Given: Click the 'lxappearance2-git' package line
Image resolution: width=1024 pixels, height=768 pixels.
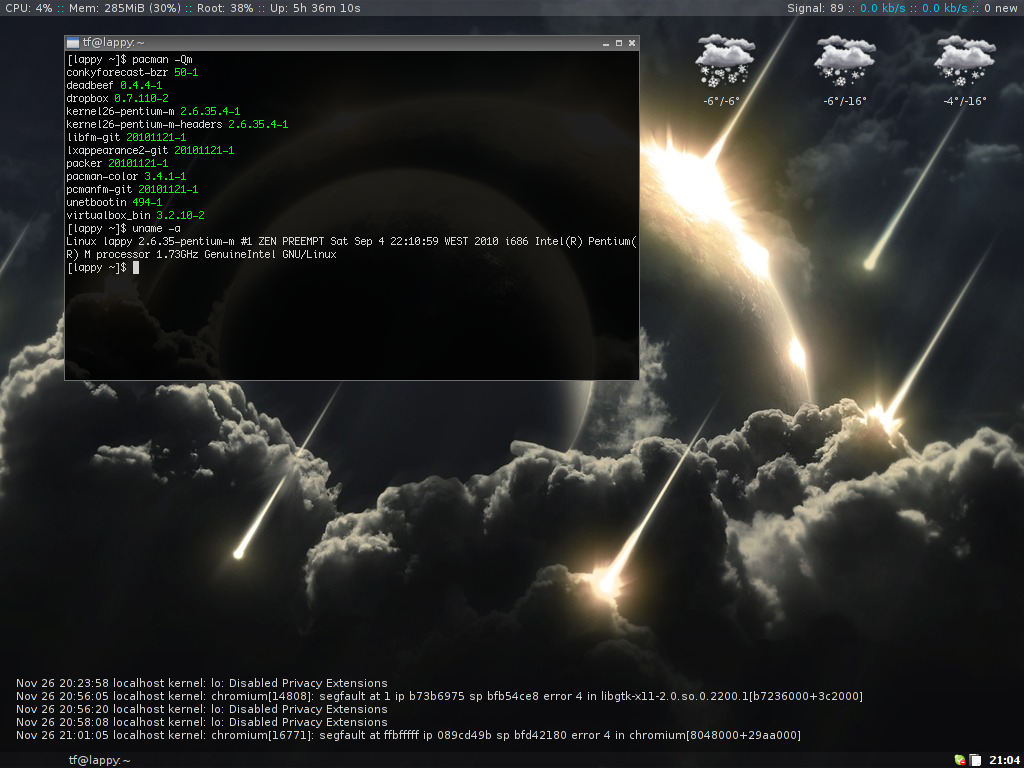Looking at the screenshot, I should (x=150, y=151).
